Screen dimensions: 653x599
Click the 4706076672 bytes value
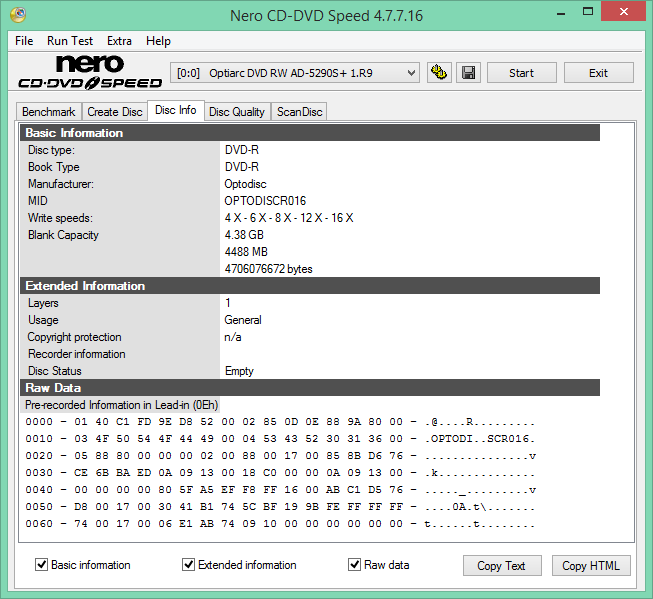click(x=269, y=269)
